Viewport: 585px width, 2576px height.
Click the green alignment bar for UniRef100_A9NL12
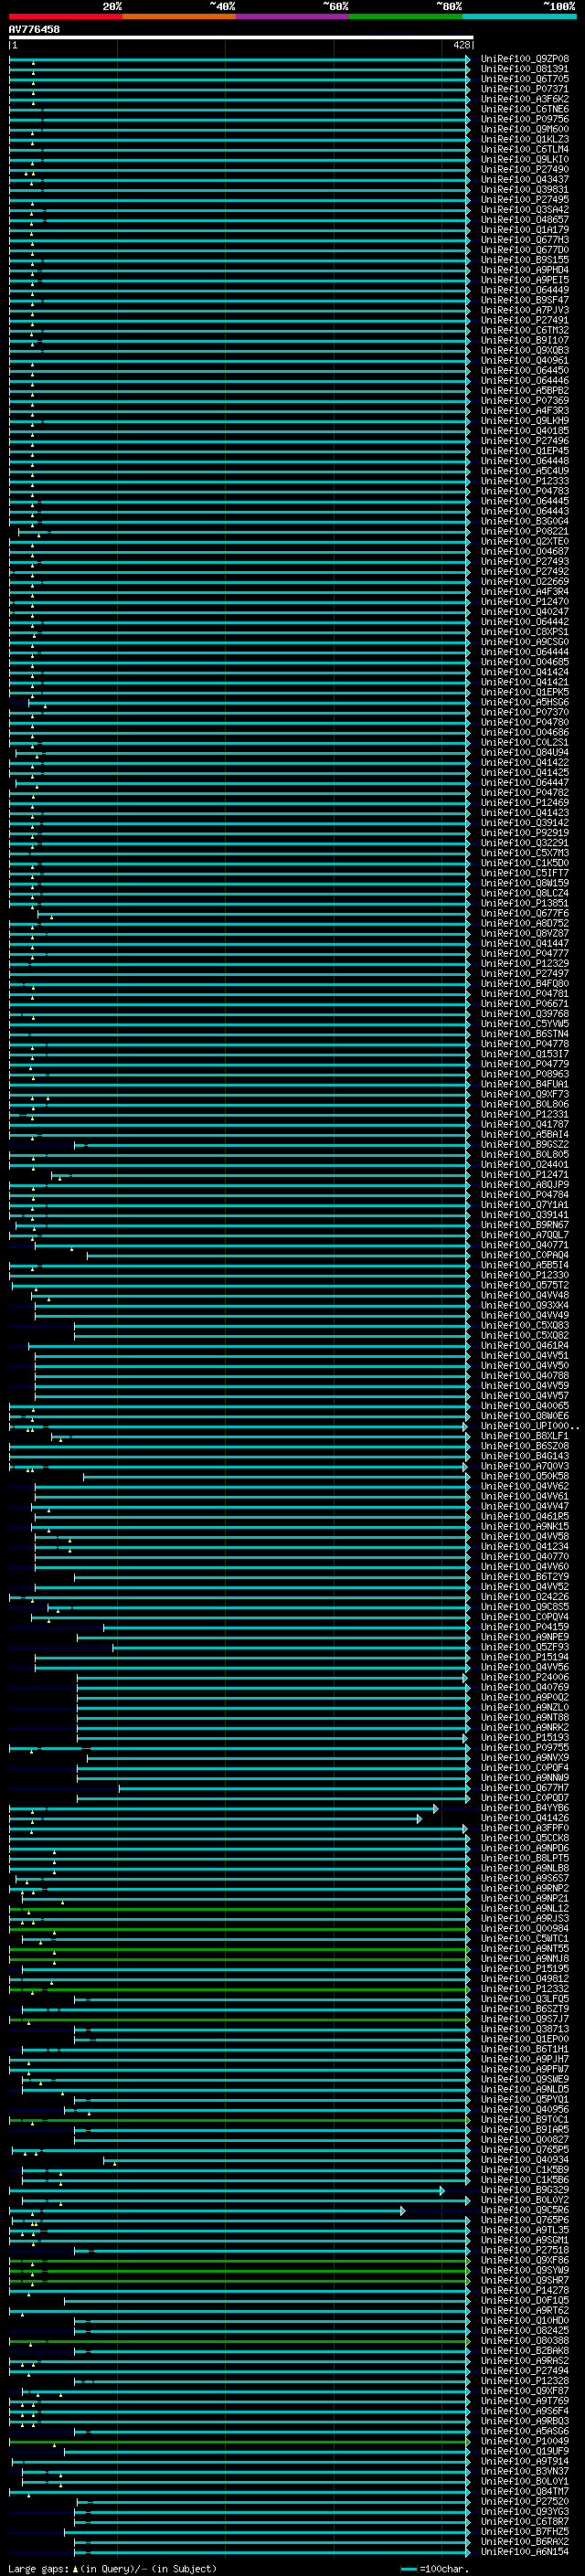[240, 1908]
